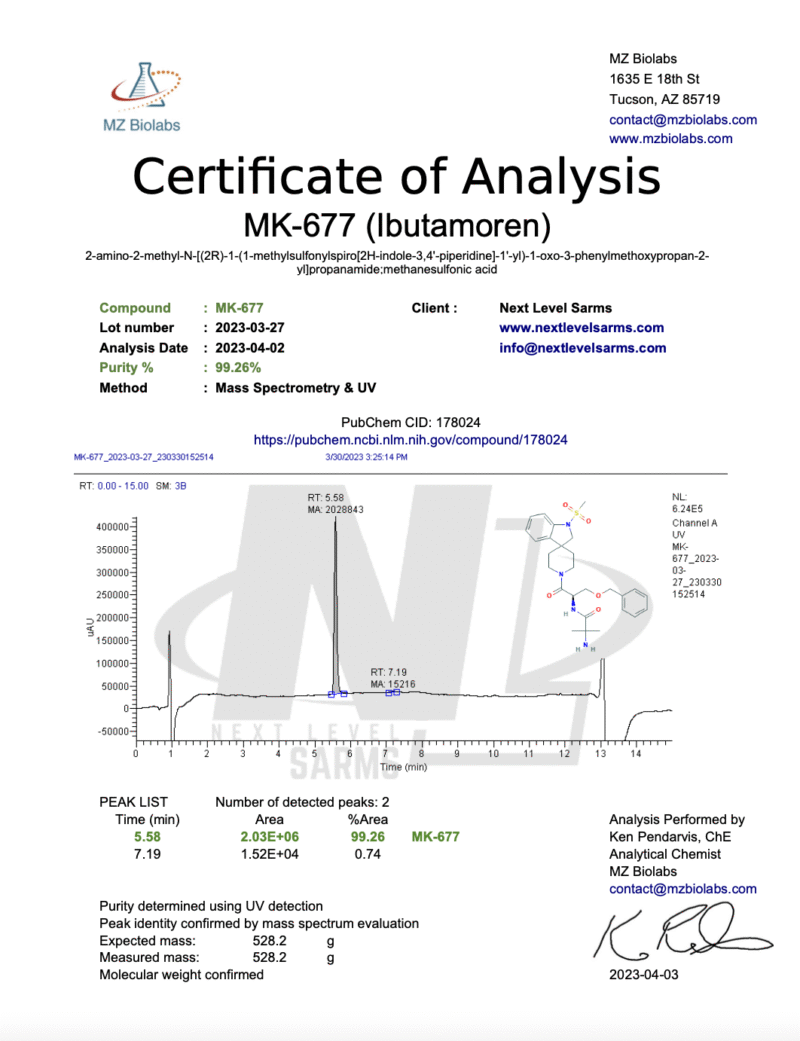This screenshot has width=800, height=1041.
Task: Select the lot number value 2023-03-27
Action: pyautogui.click(x=250, y=328)
